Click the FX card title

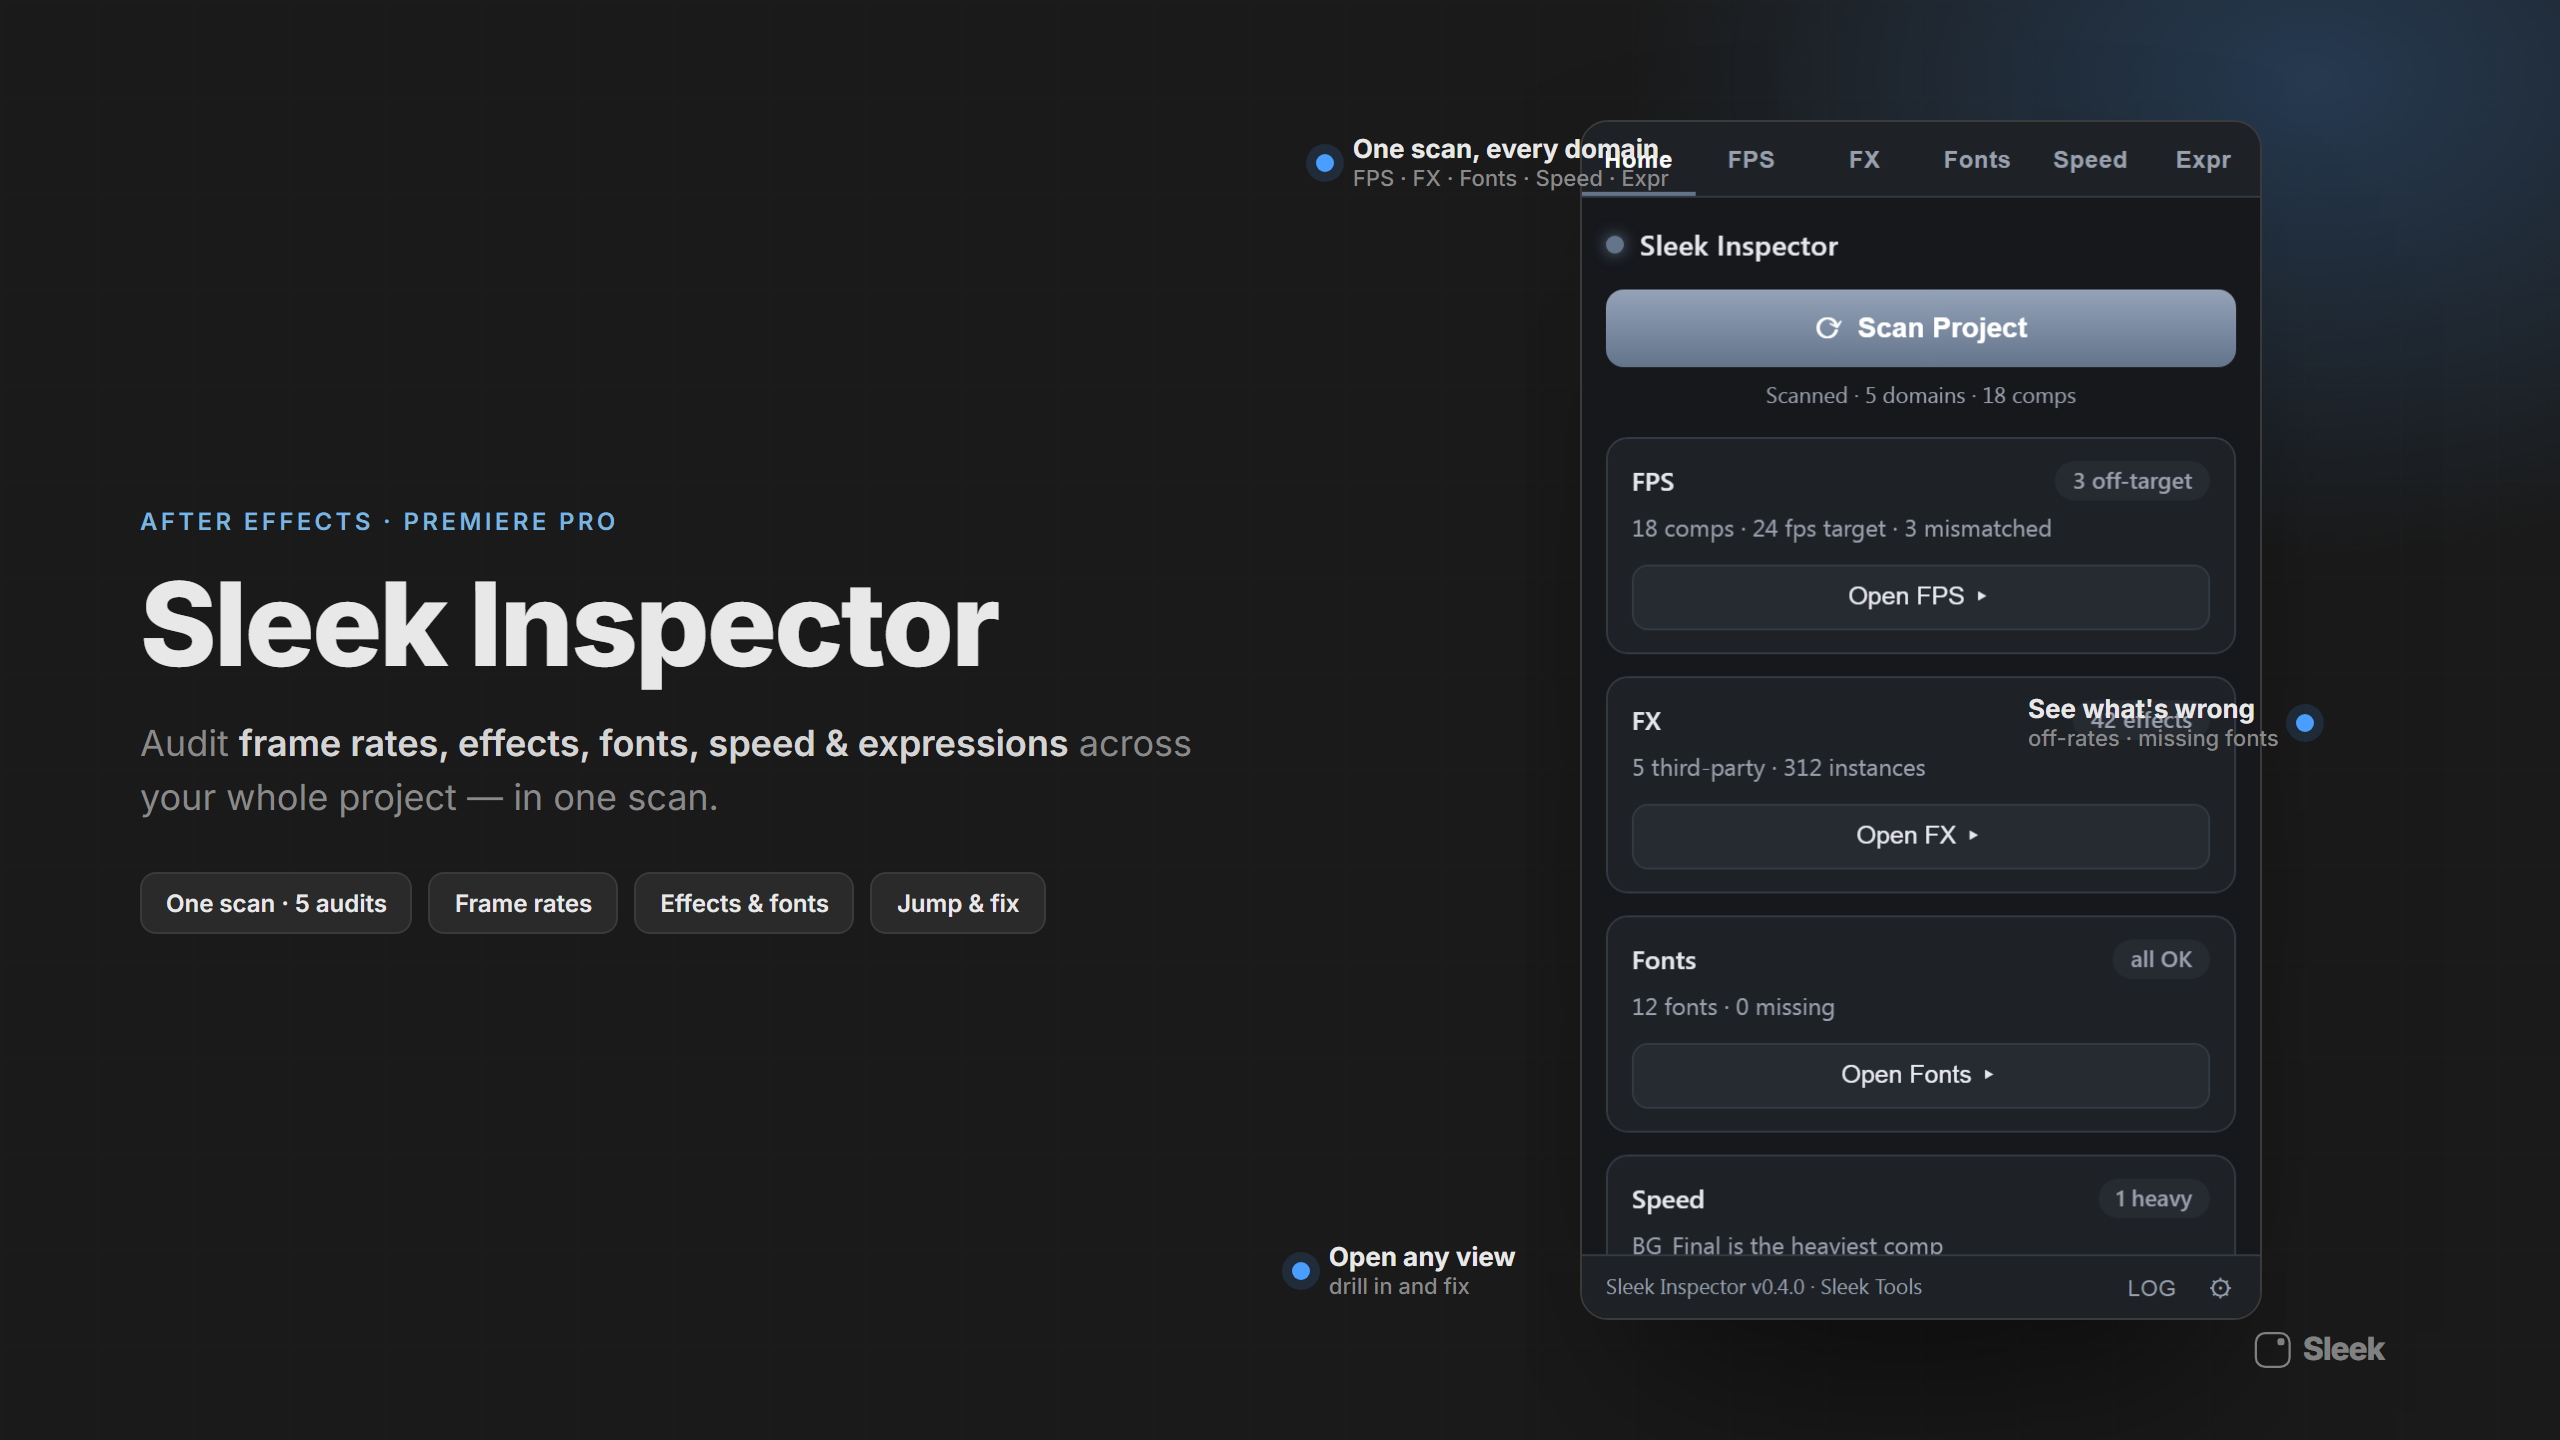point(1646,722)
